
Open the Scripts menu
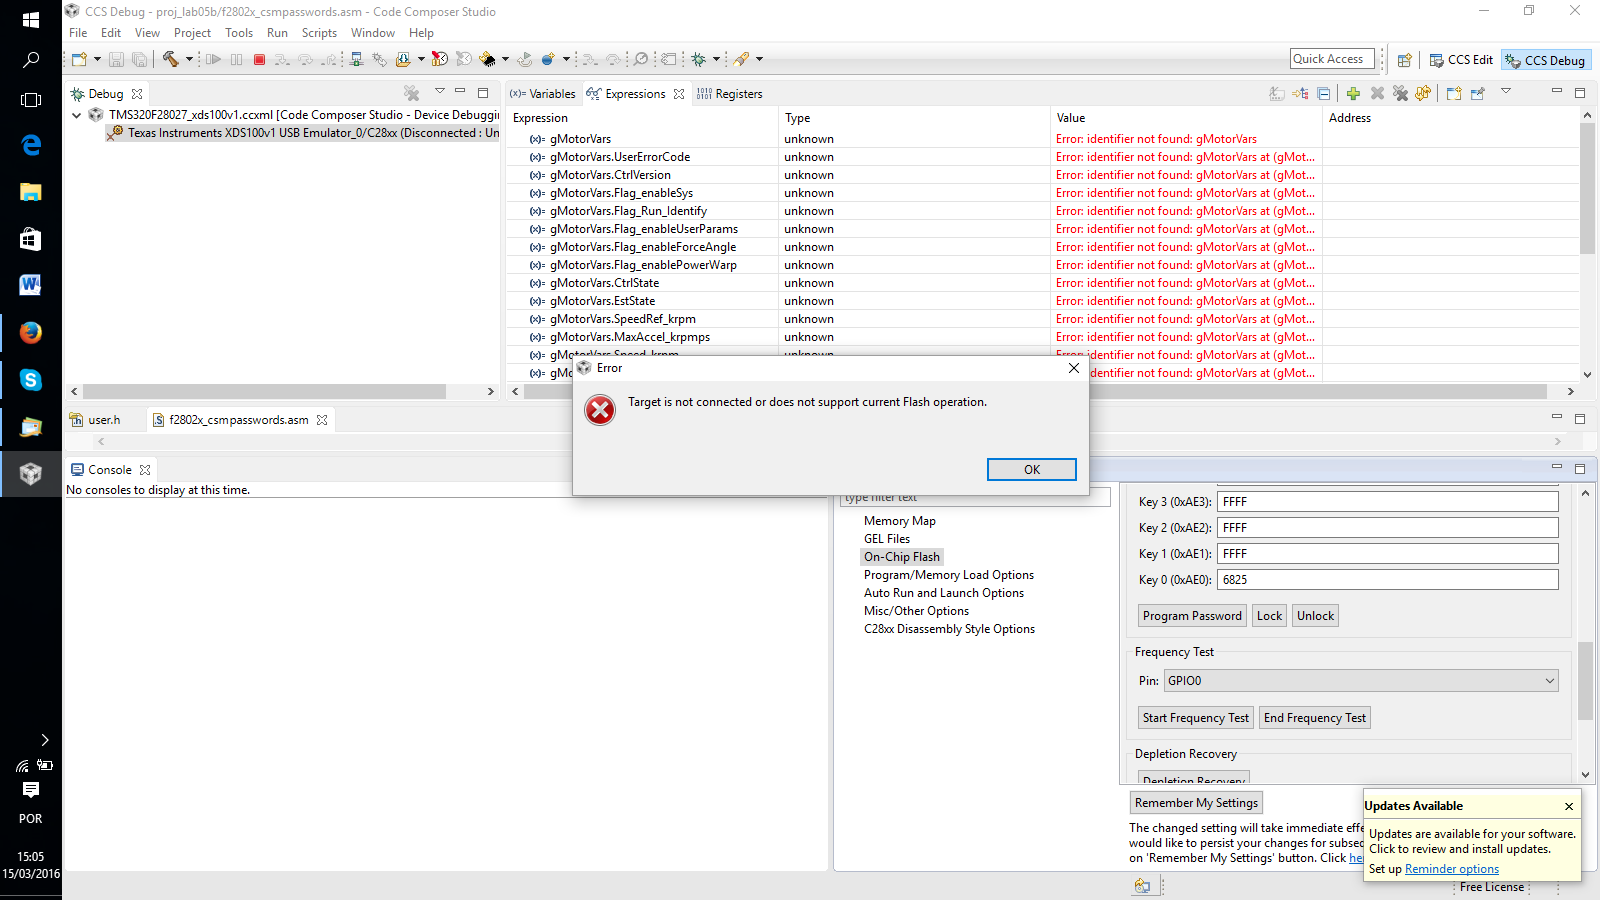(319, 32)
